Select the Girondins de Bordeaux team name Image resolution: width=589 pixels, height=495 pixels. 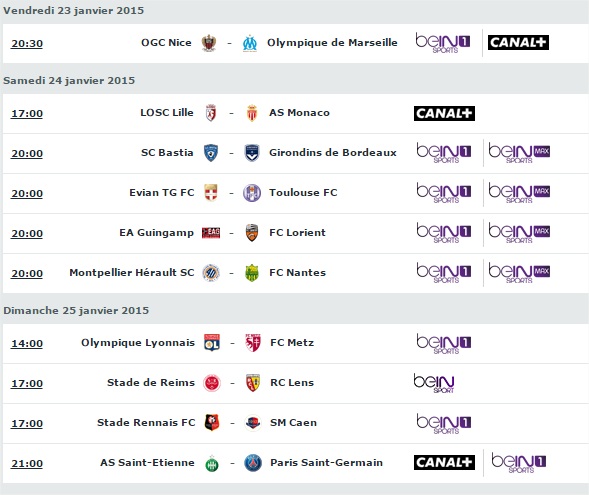333,152
